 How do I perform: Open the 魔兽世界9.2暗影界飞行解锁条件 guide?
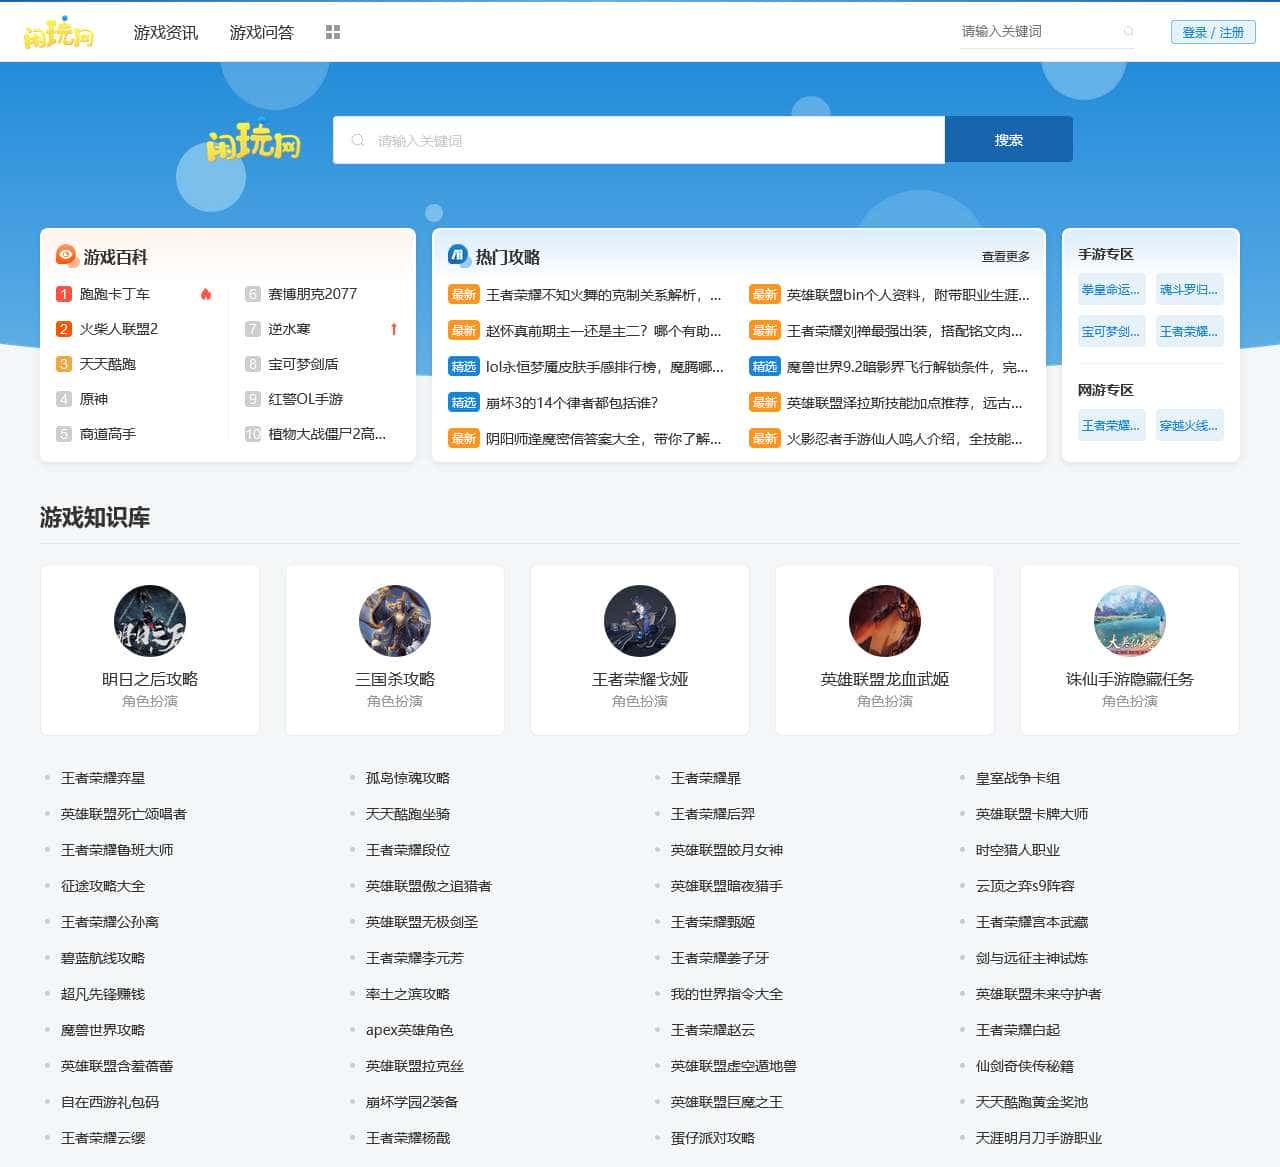[x=908, y=367]
